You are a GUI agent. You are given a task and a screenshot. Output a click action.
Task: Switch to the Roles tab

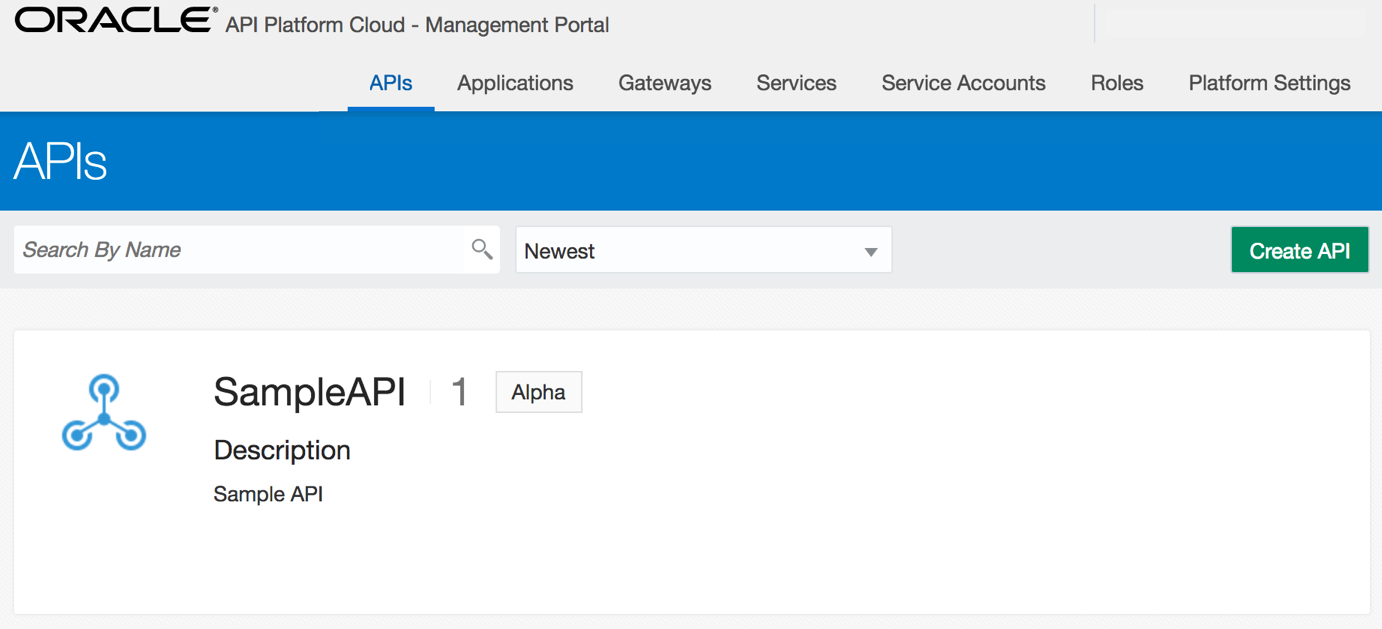[1117, 83]
